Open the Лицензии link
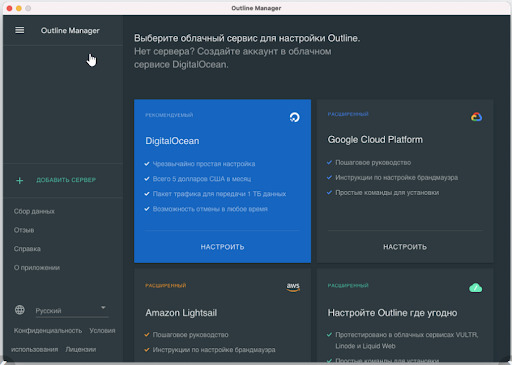The width and height of the screenshot is (512, 365). click(x=81, y=349)
